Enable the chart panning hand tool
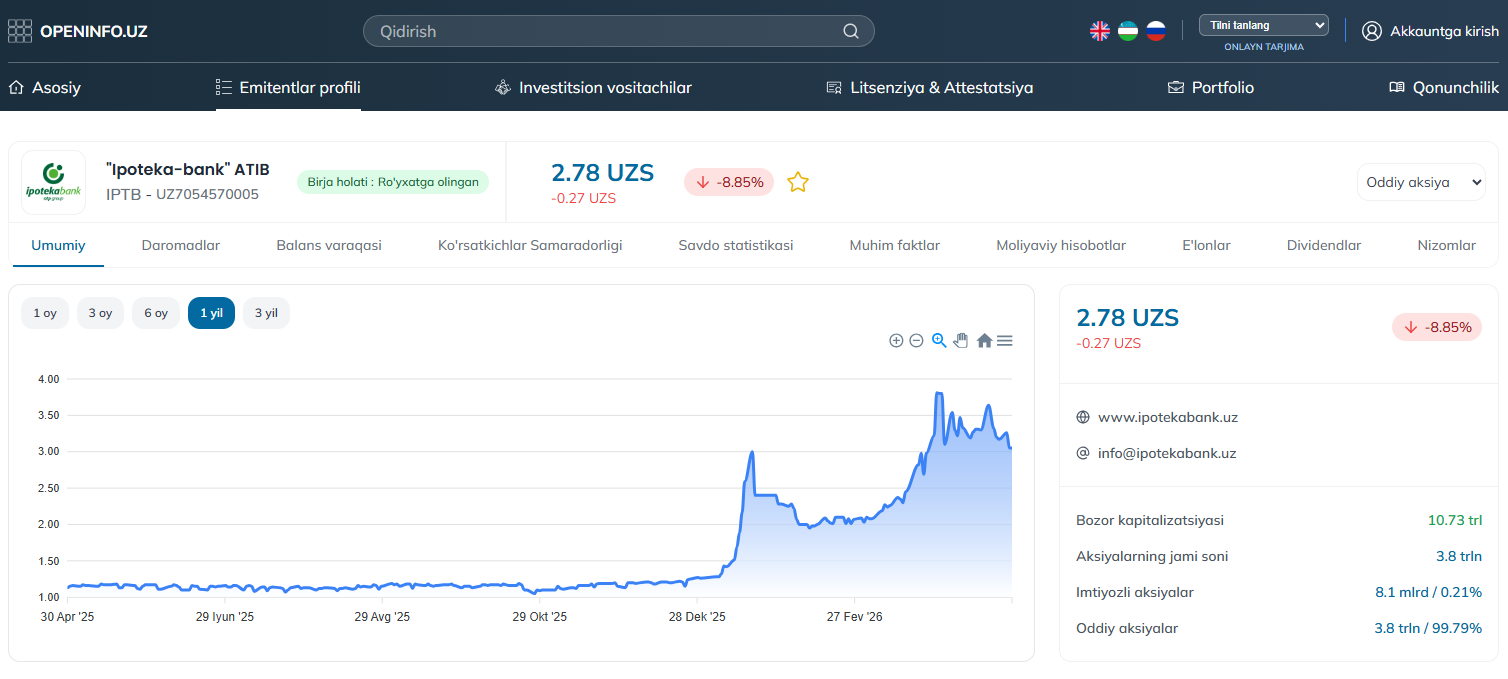Image resolution: width=1508 pixels, height=679 pixels. tap(961, 340)
